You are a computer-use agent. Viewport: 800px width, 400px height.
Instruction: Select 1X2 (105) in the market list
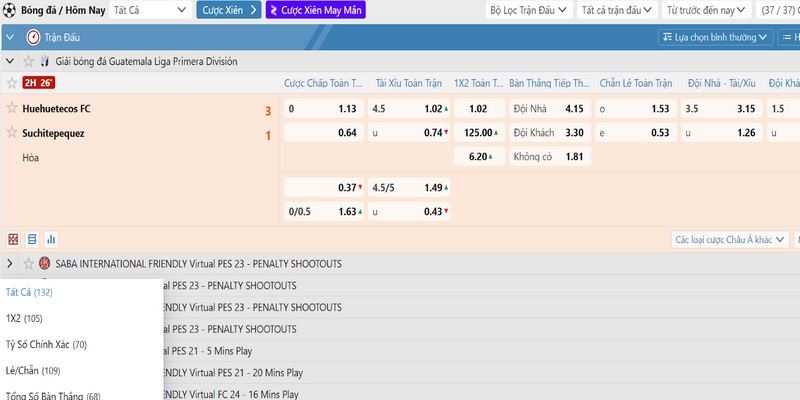[x=26, y=318]
